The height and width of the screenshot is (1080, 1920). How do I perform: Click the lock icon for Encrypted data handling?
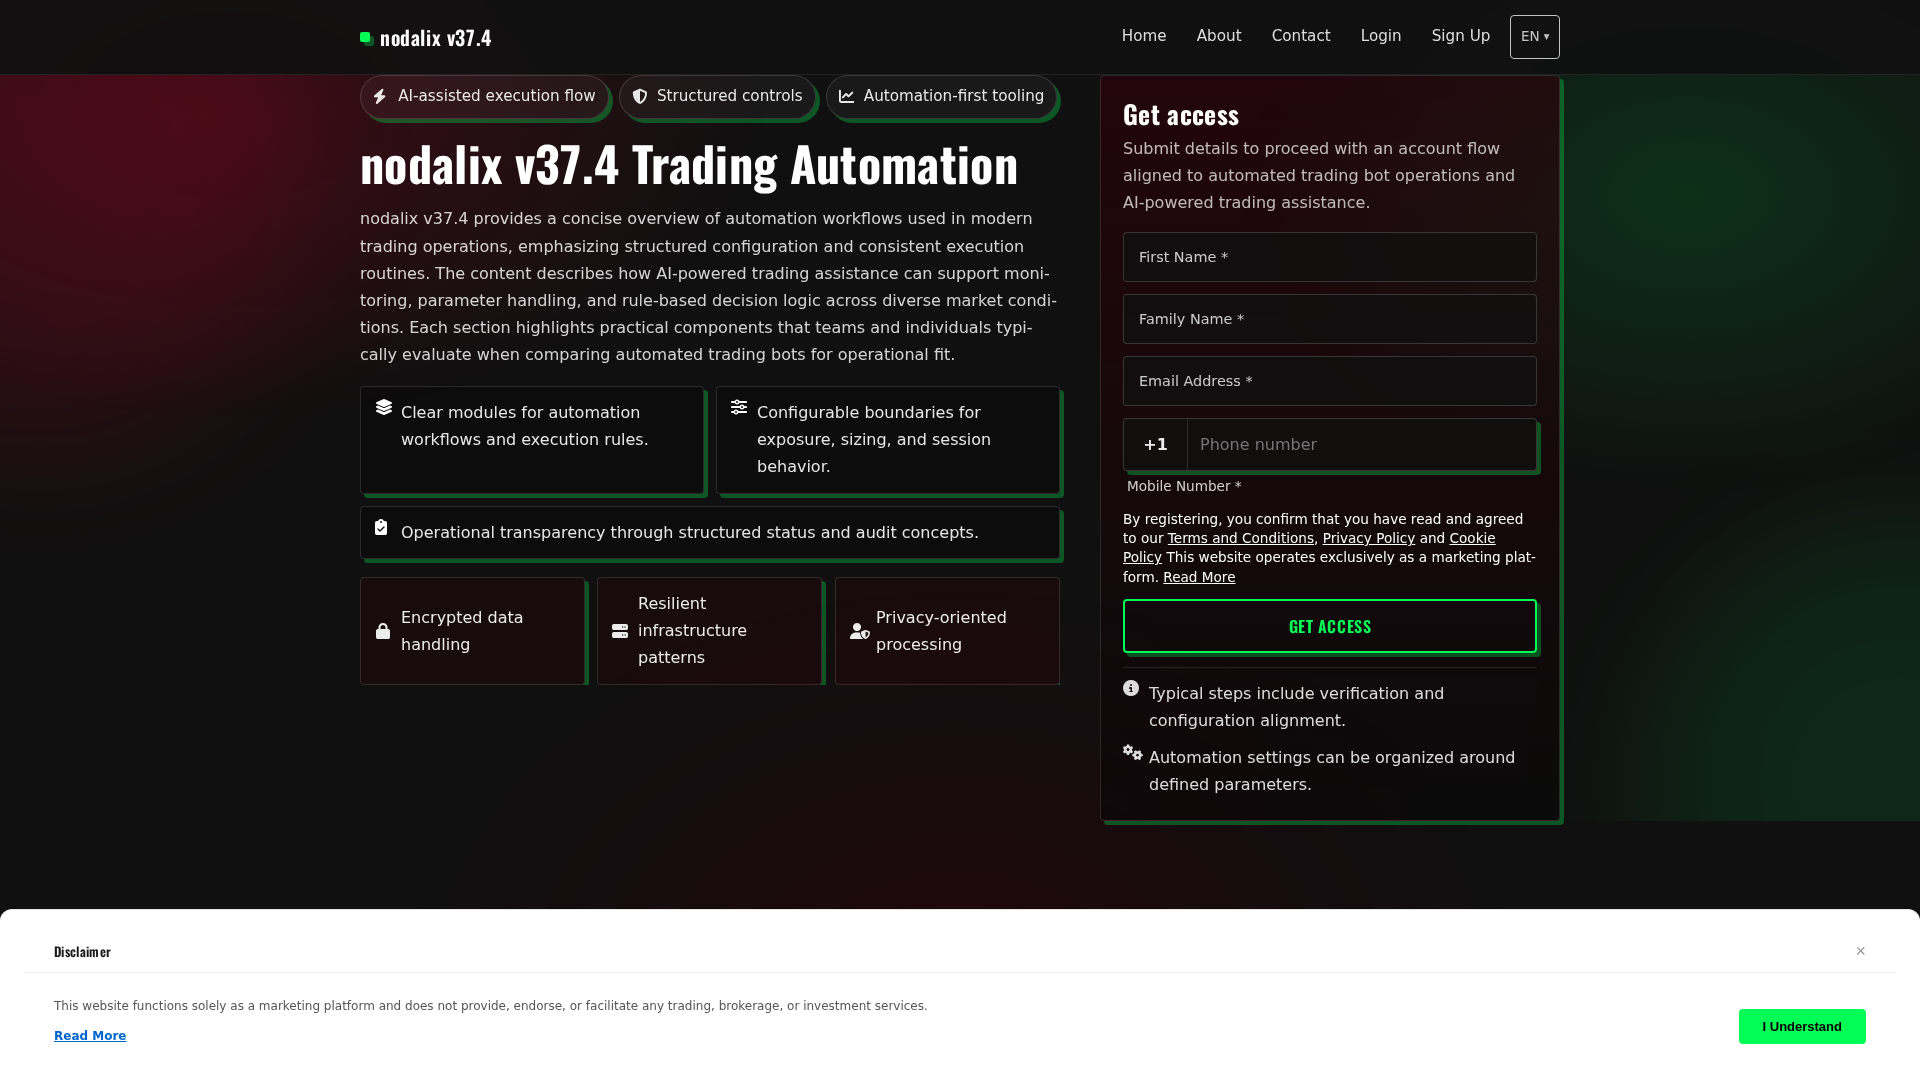[383, 631]
